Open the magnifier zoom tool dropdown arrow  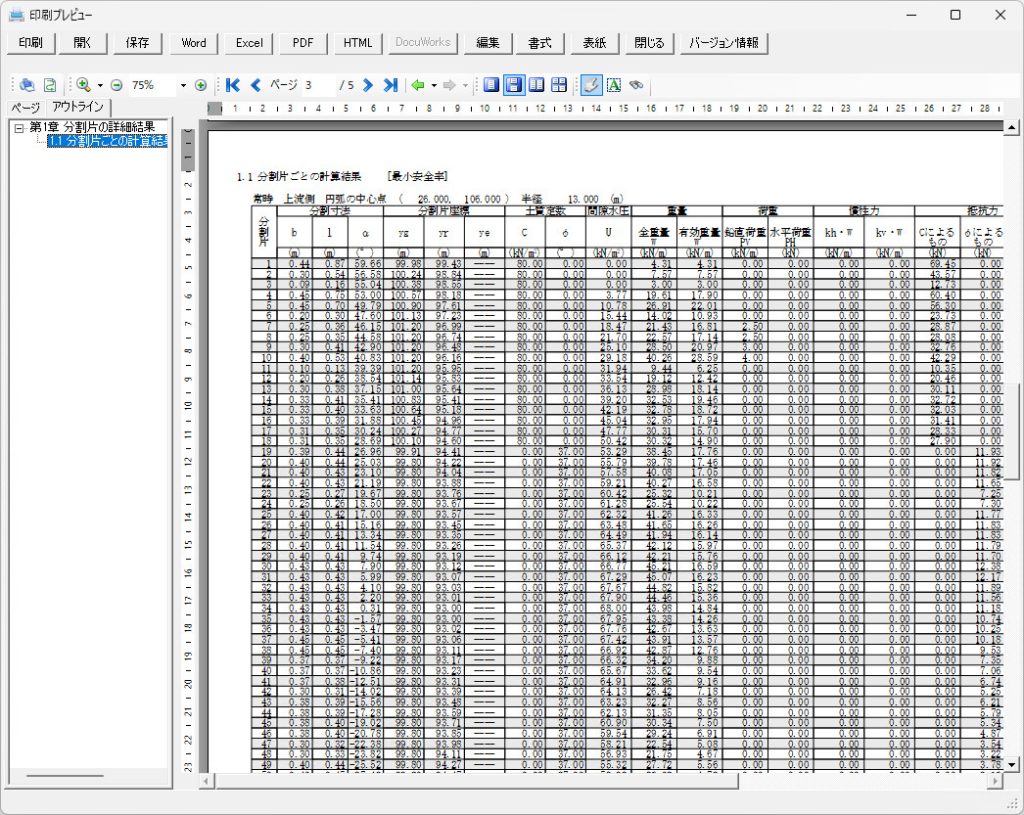100,86
